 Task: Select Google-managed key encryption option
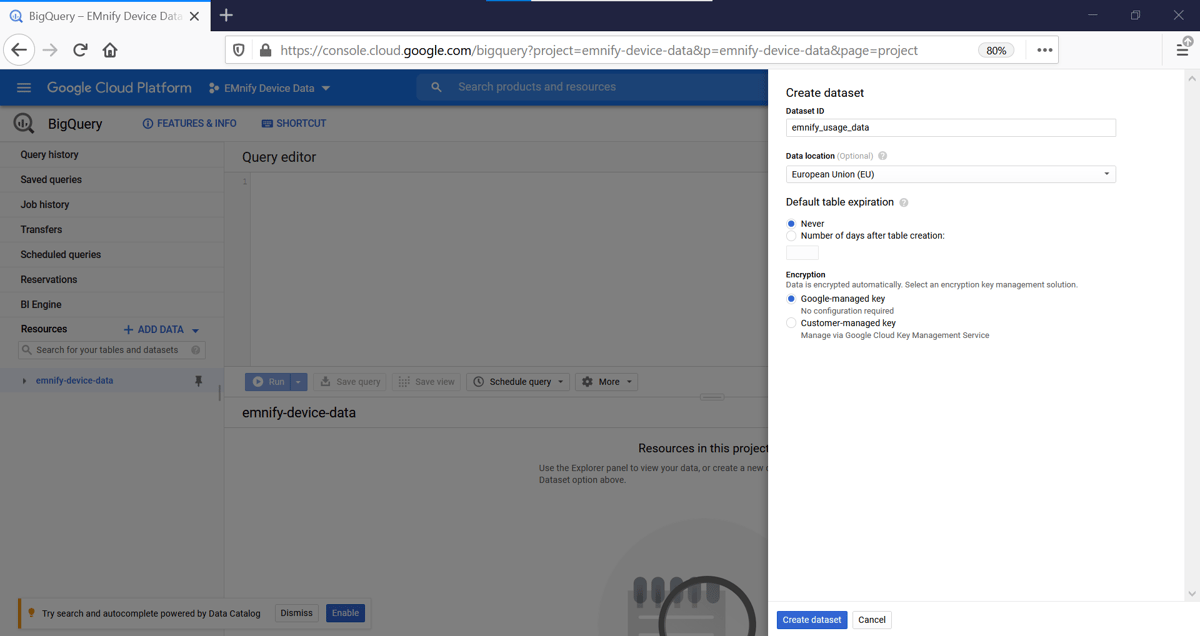(791, 299)
